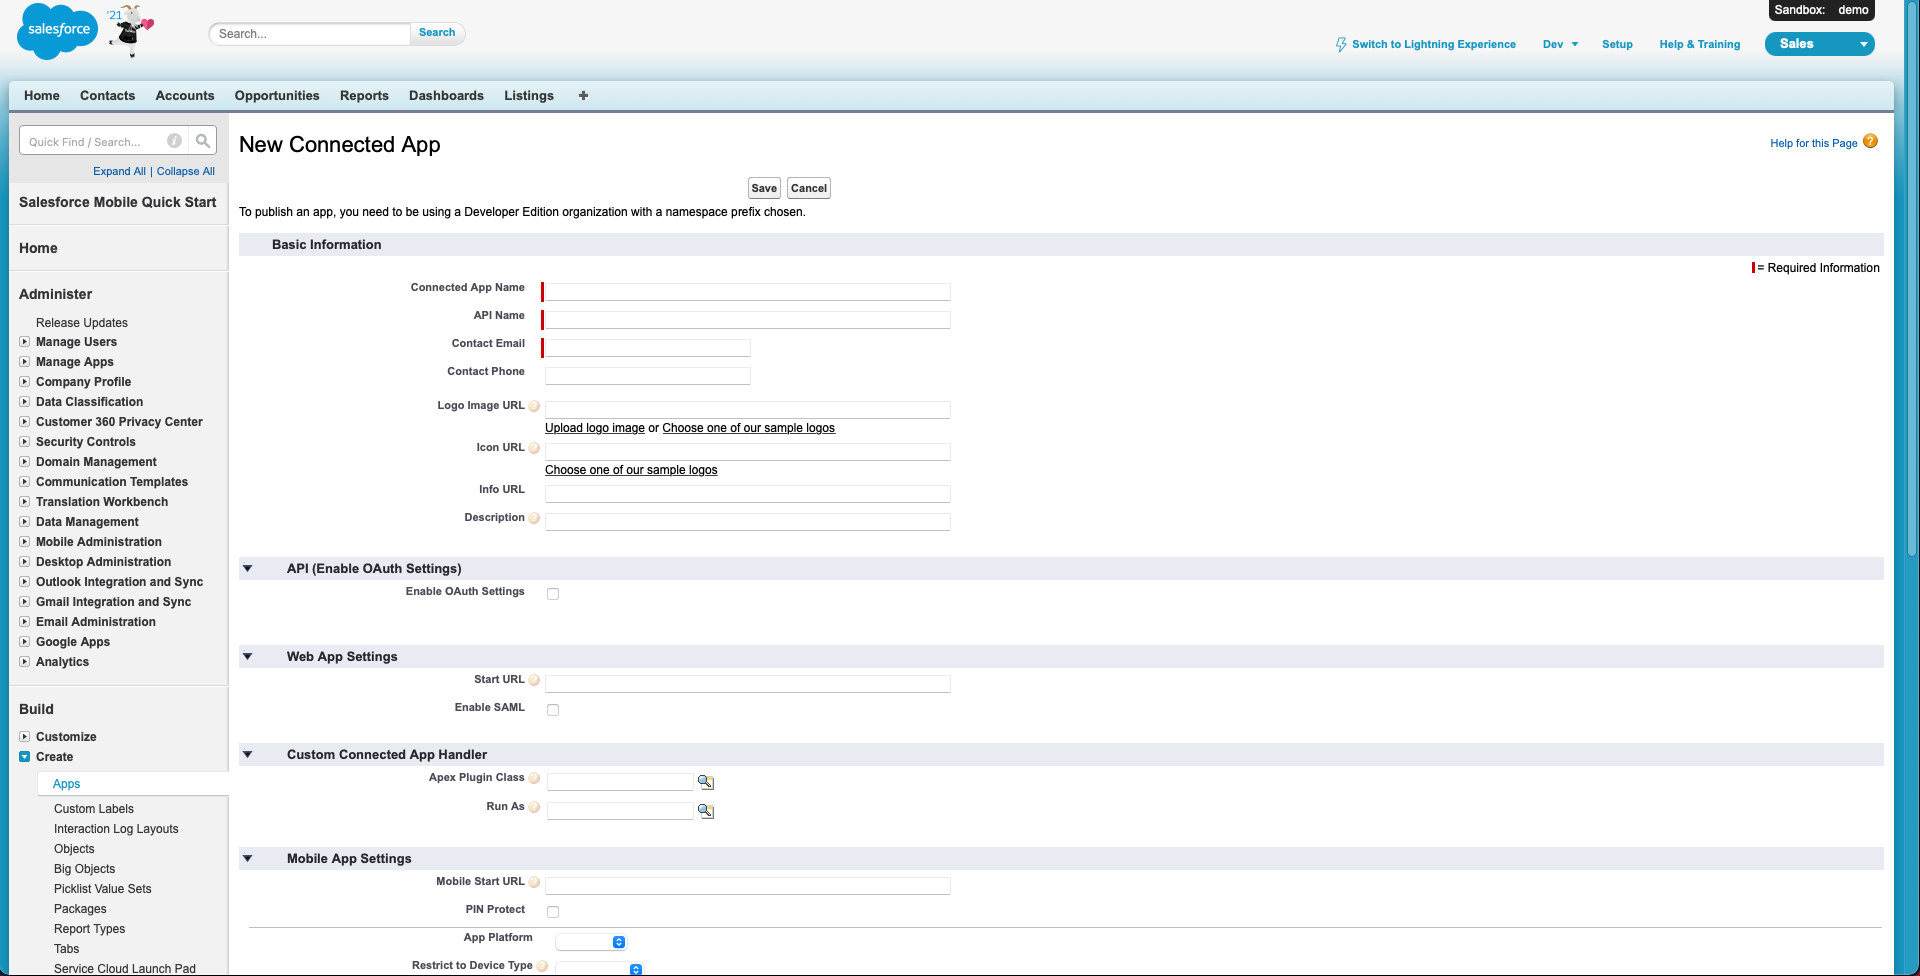
Task: Open the help question mark icon
Action: [x=1870, y=142]
